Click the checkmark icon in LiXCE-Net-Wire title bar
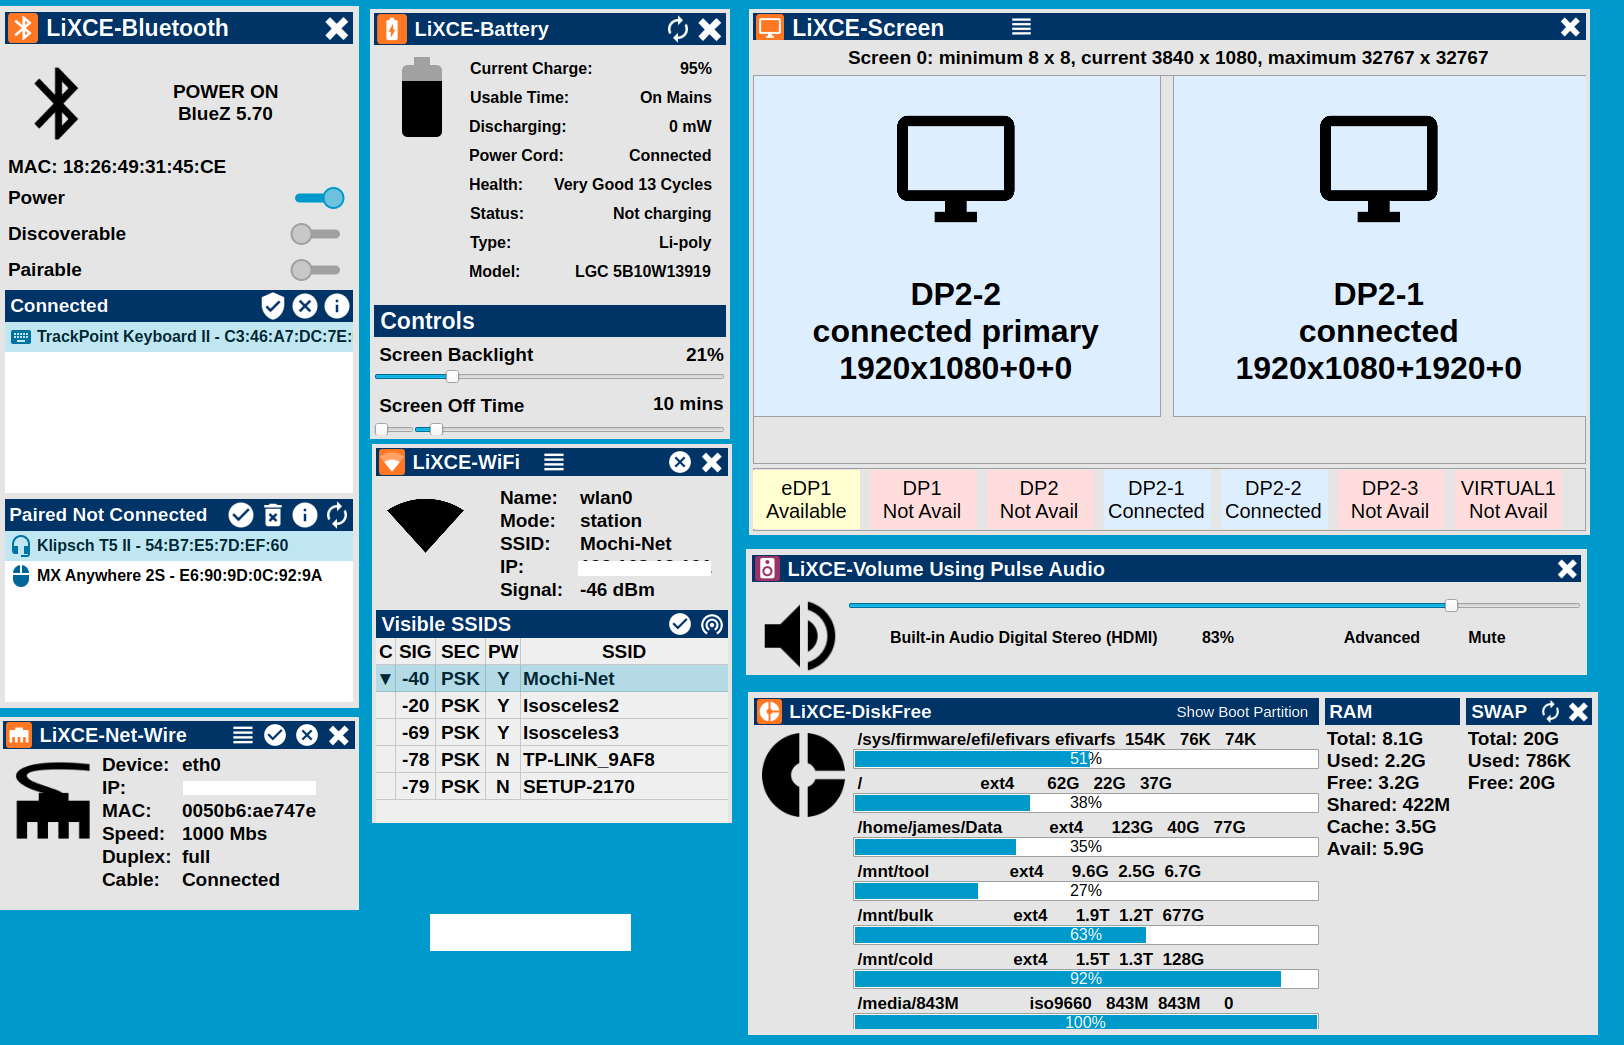 [275, 735]
